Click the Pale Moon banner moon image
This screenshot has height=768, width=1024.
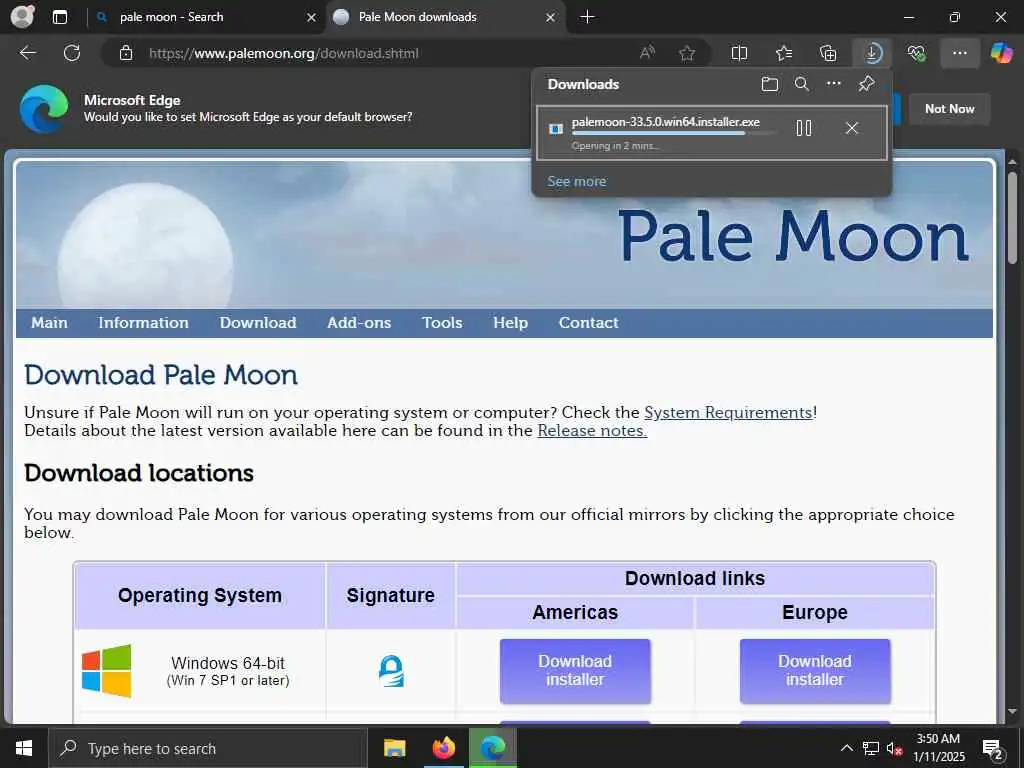point(145,245)
